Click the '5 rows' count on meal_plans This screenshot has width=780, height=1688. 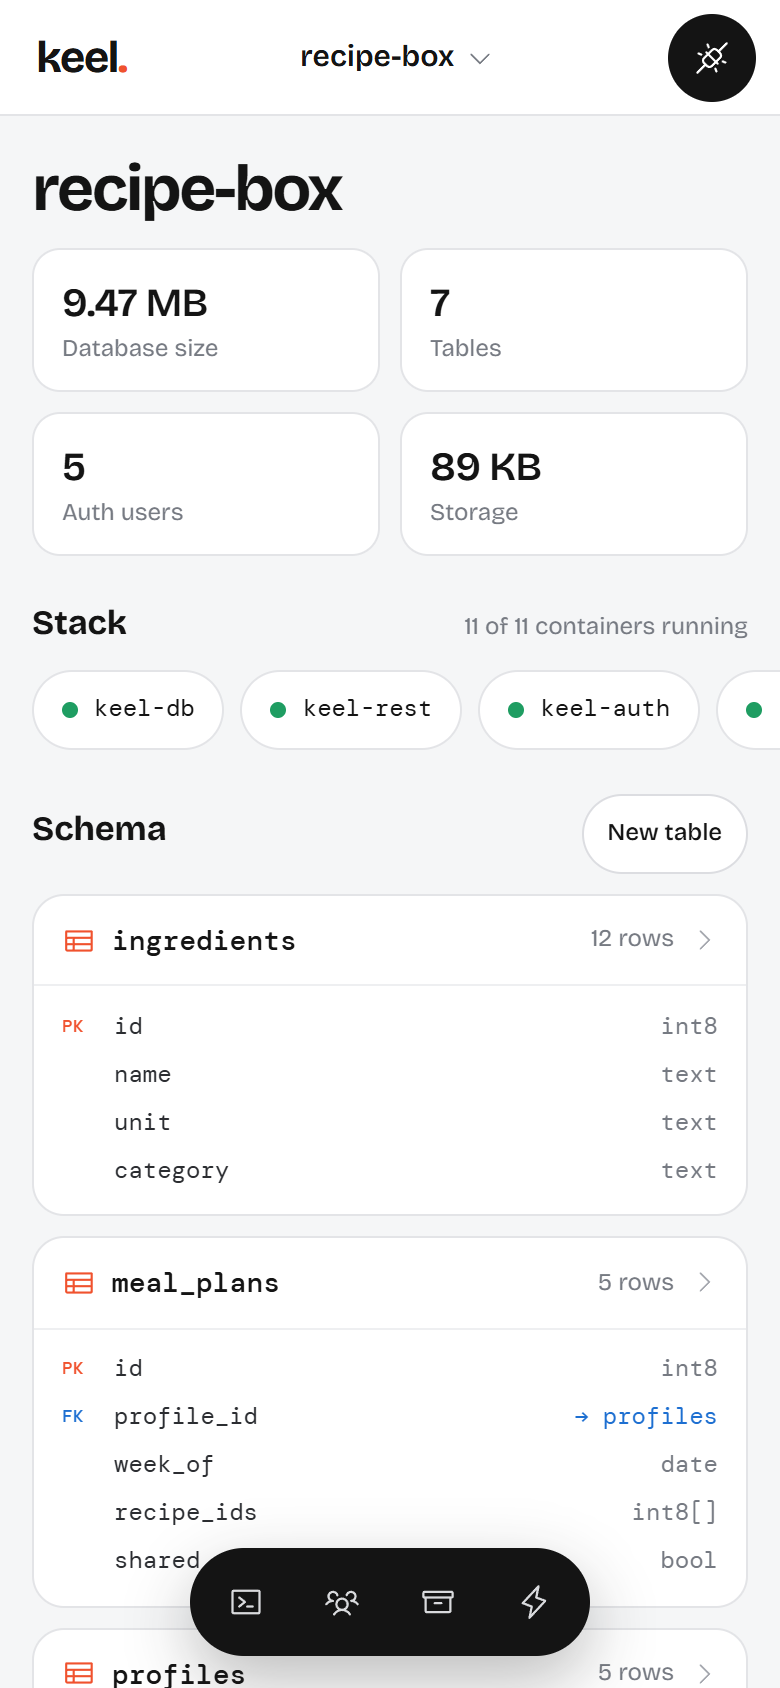point(636,1282)
